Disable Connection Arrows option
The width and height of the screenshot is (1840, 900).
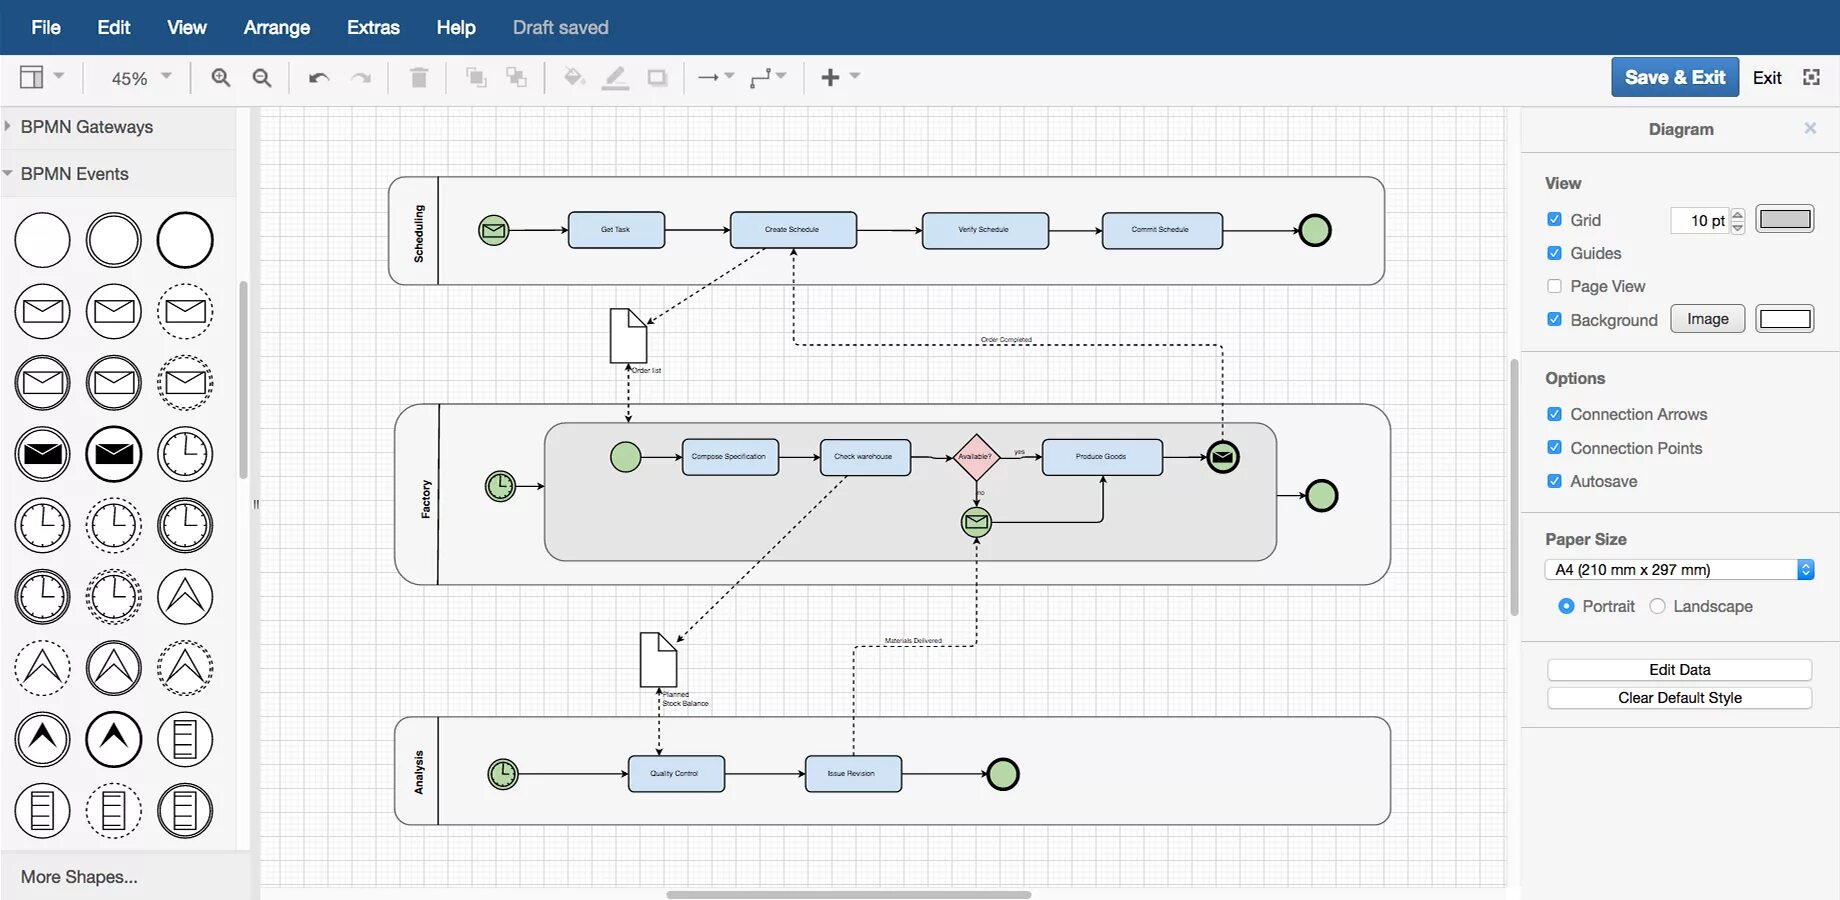pyautogui.click(x=1554, y=414)
